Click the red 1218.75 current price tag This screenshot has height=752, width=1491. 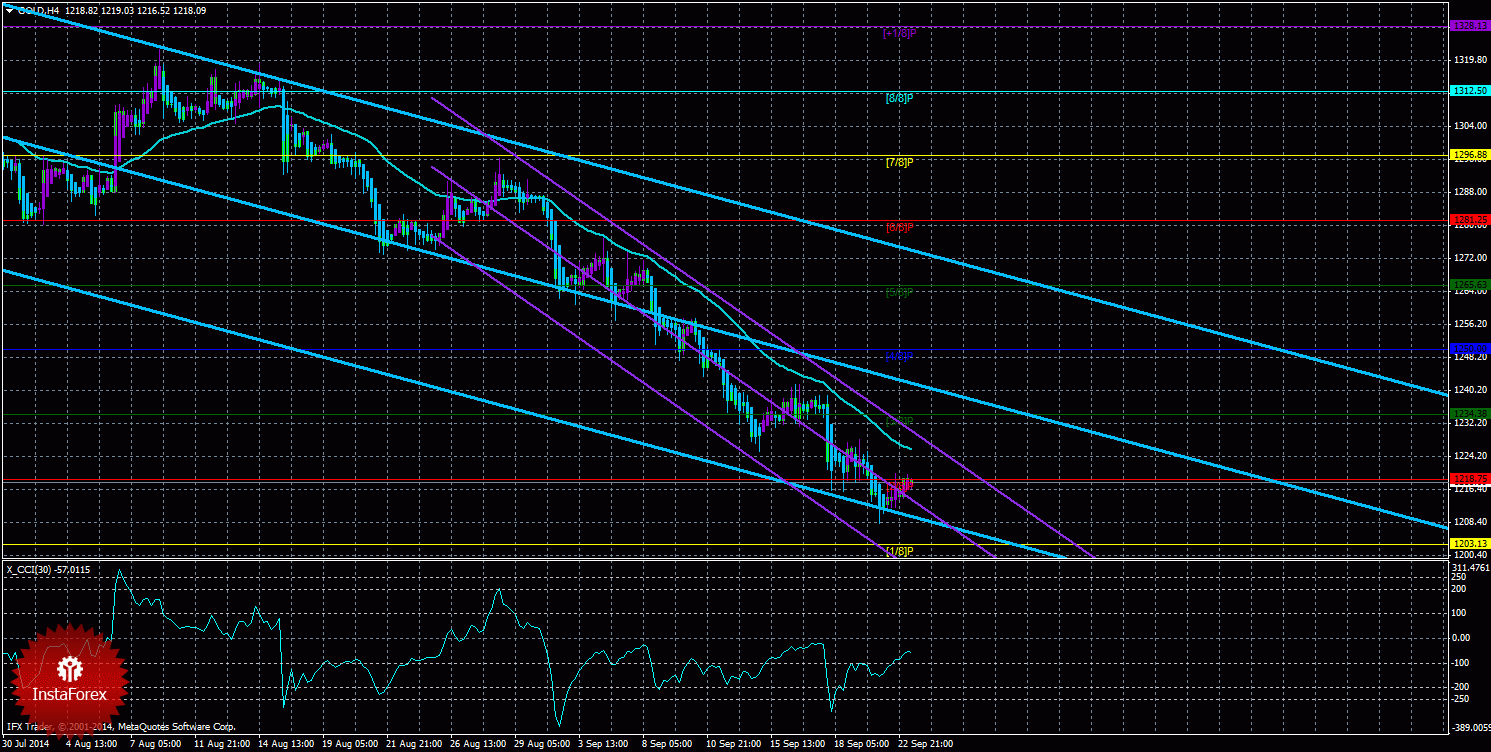pos(1469,479)
